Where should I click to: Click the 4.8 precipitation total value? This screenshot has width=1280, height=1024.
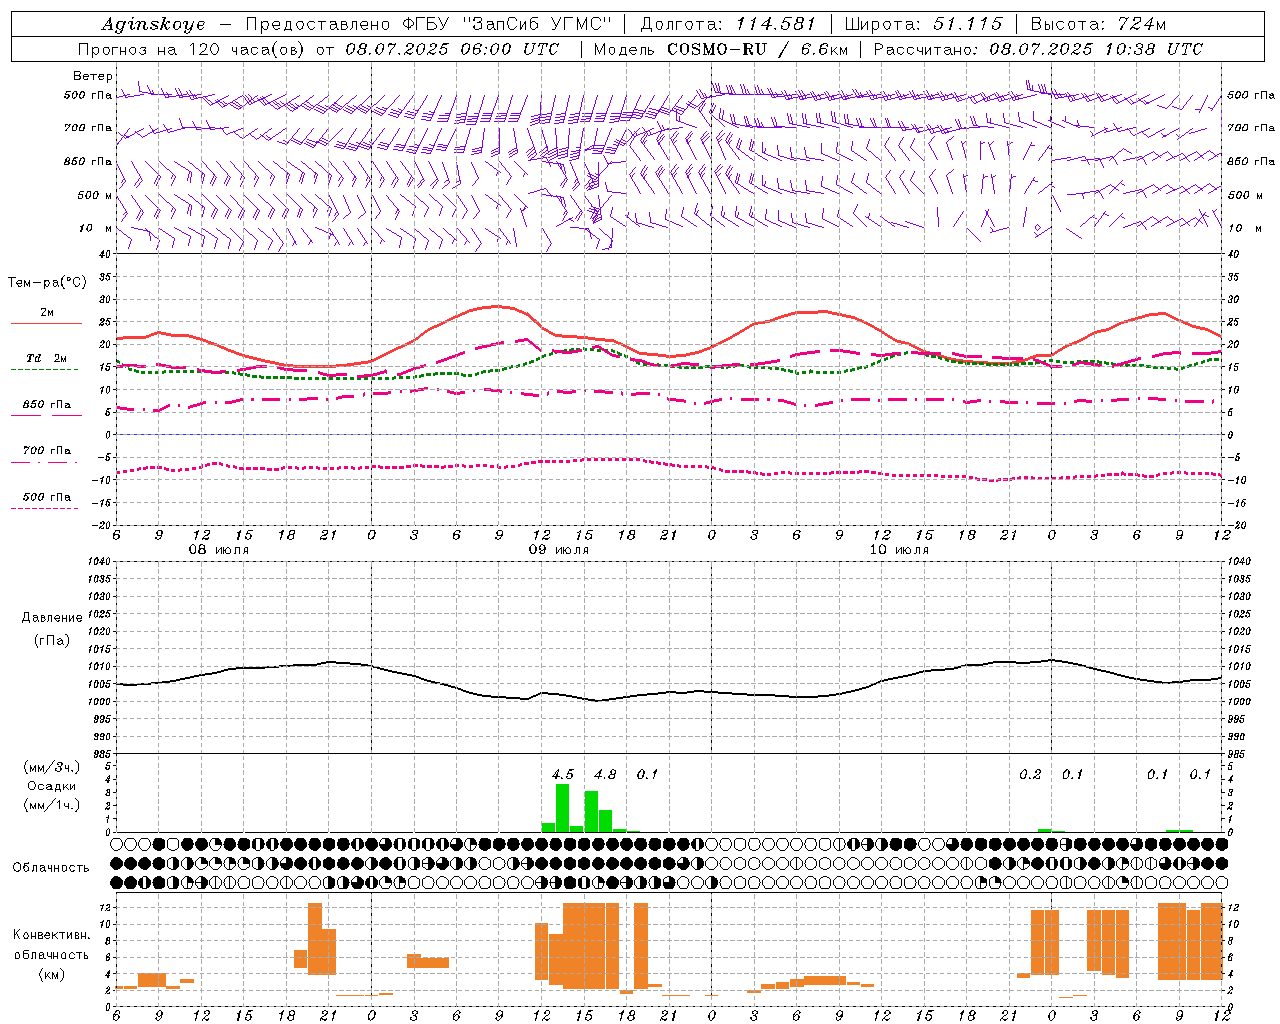(605, 774)
